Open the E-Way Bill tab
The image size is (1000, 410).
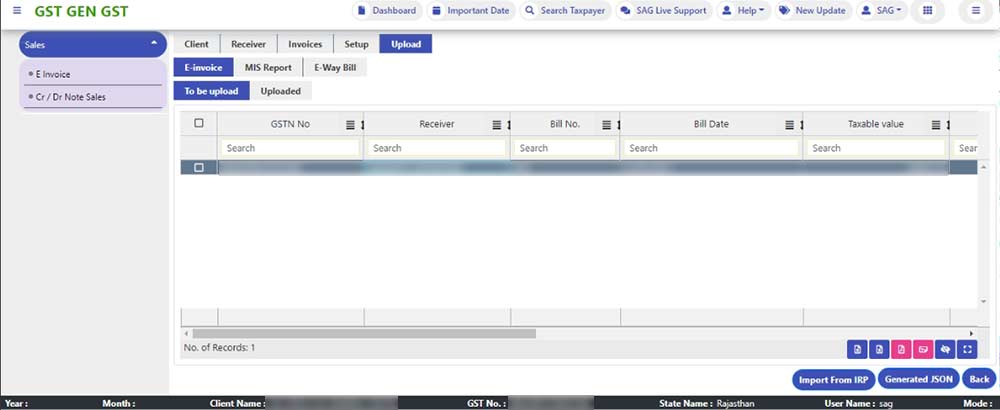(334, 68)
